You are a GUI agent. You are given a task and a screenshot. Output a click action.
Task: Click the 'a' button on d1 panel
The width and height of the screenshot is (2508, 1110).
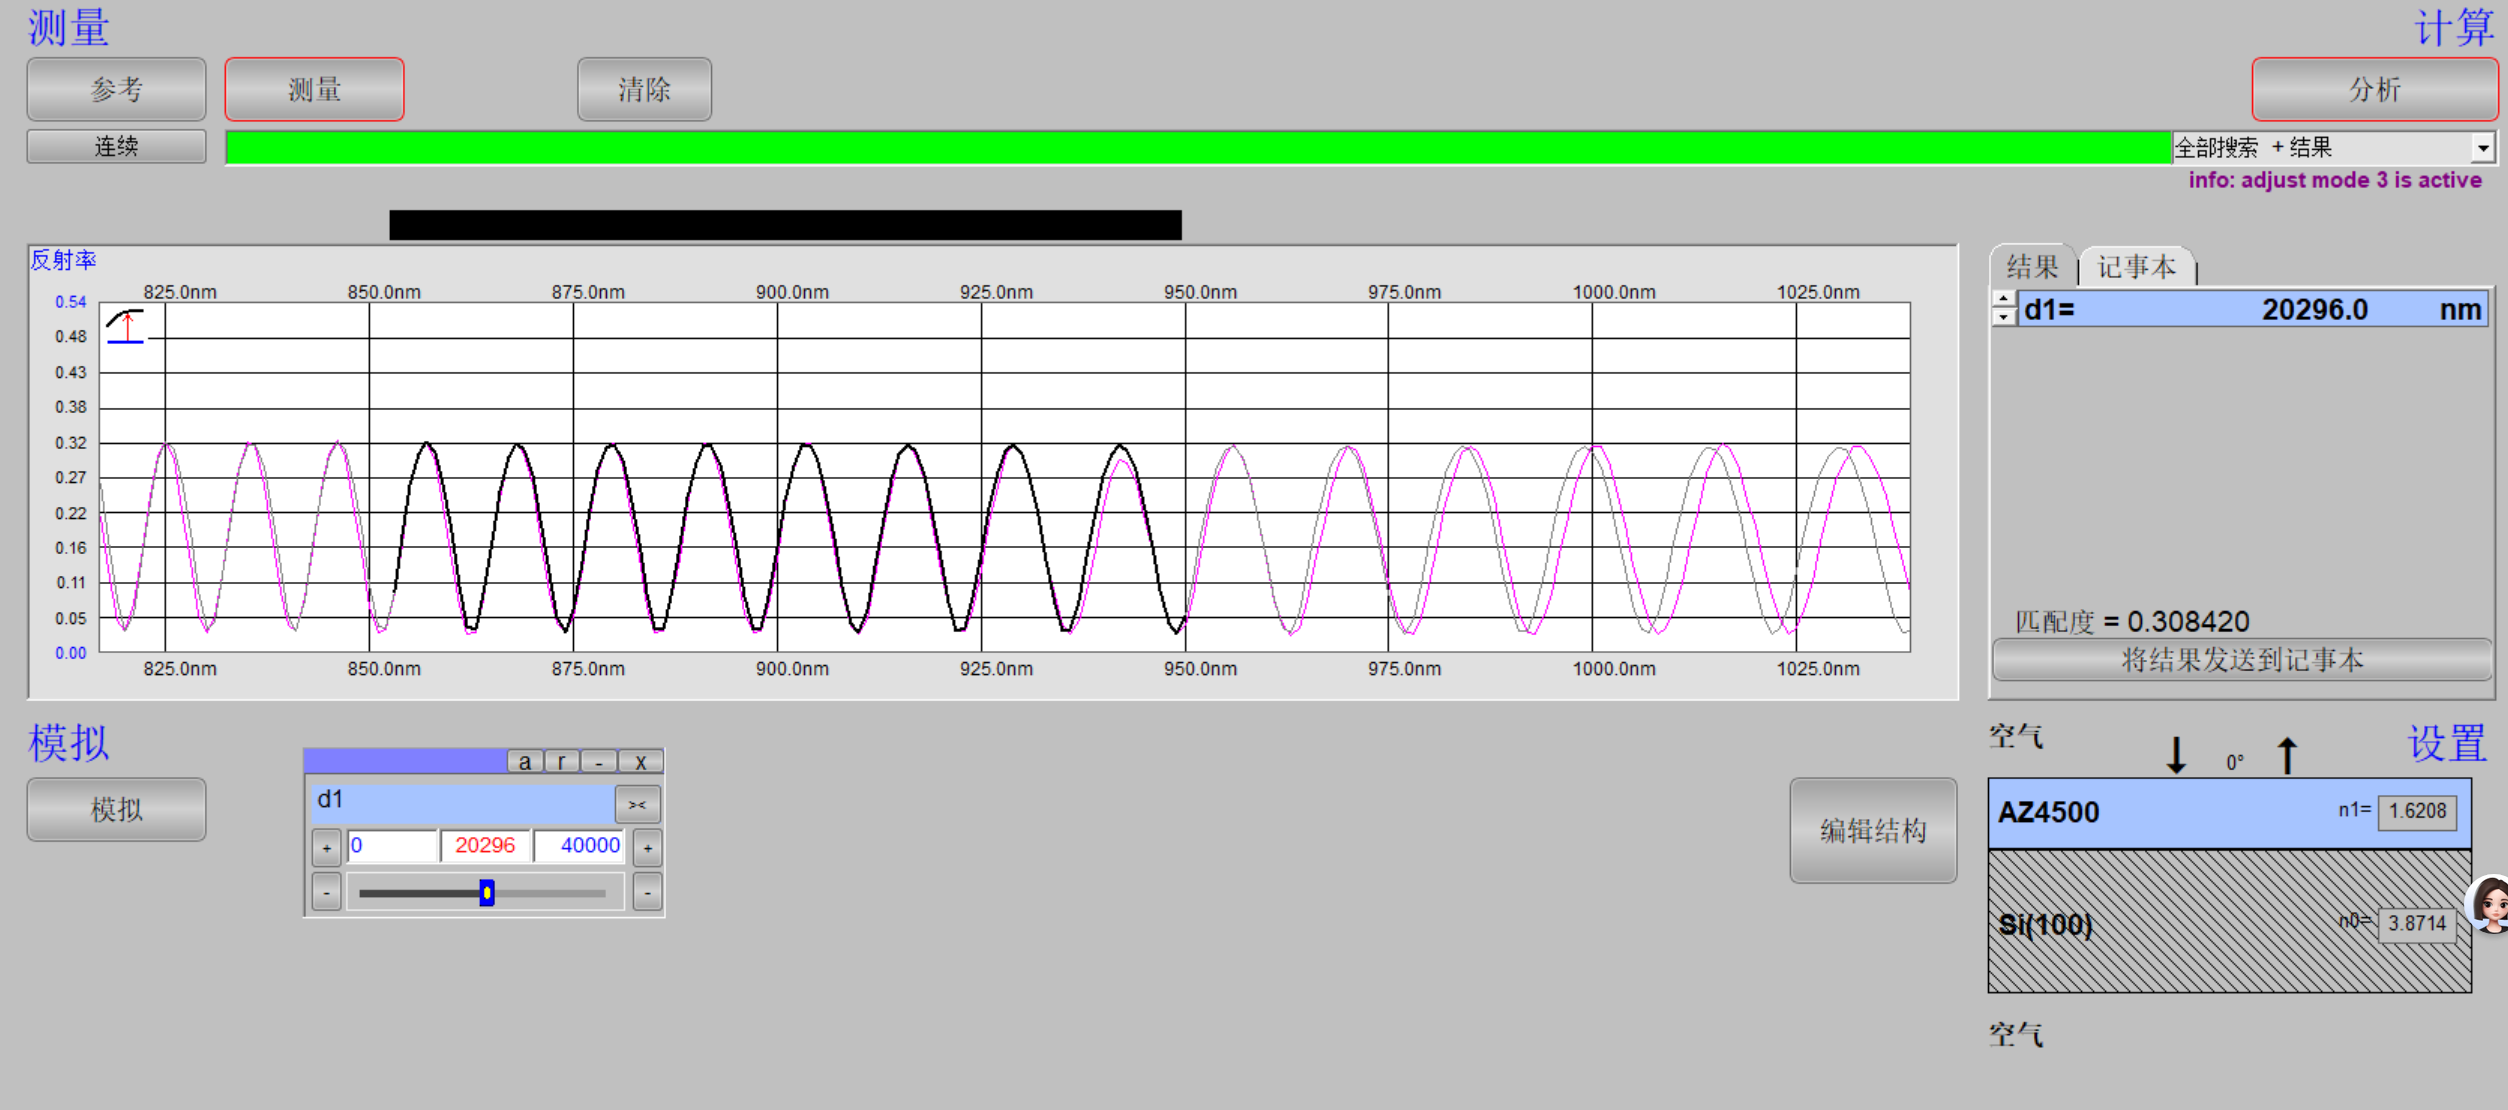click(525, 762)
